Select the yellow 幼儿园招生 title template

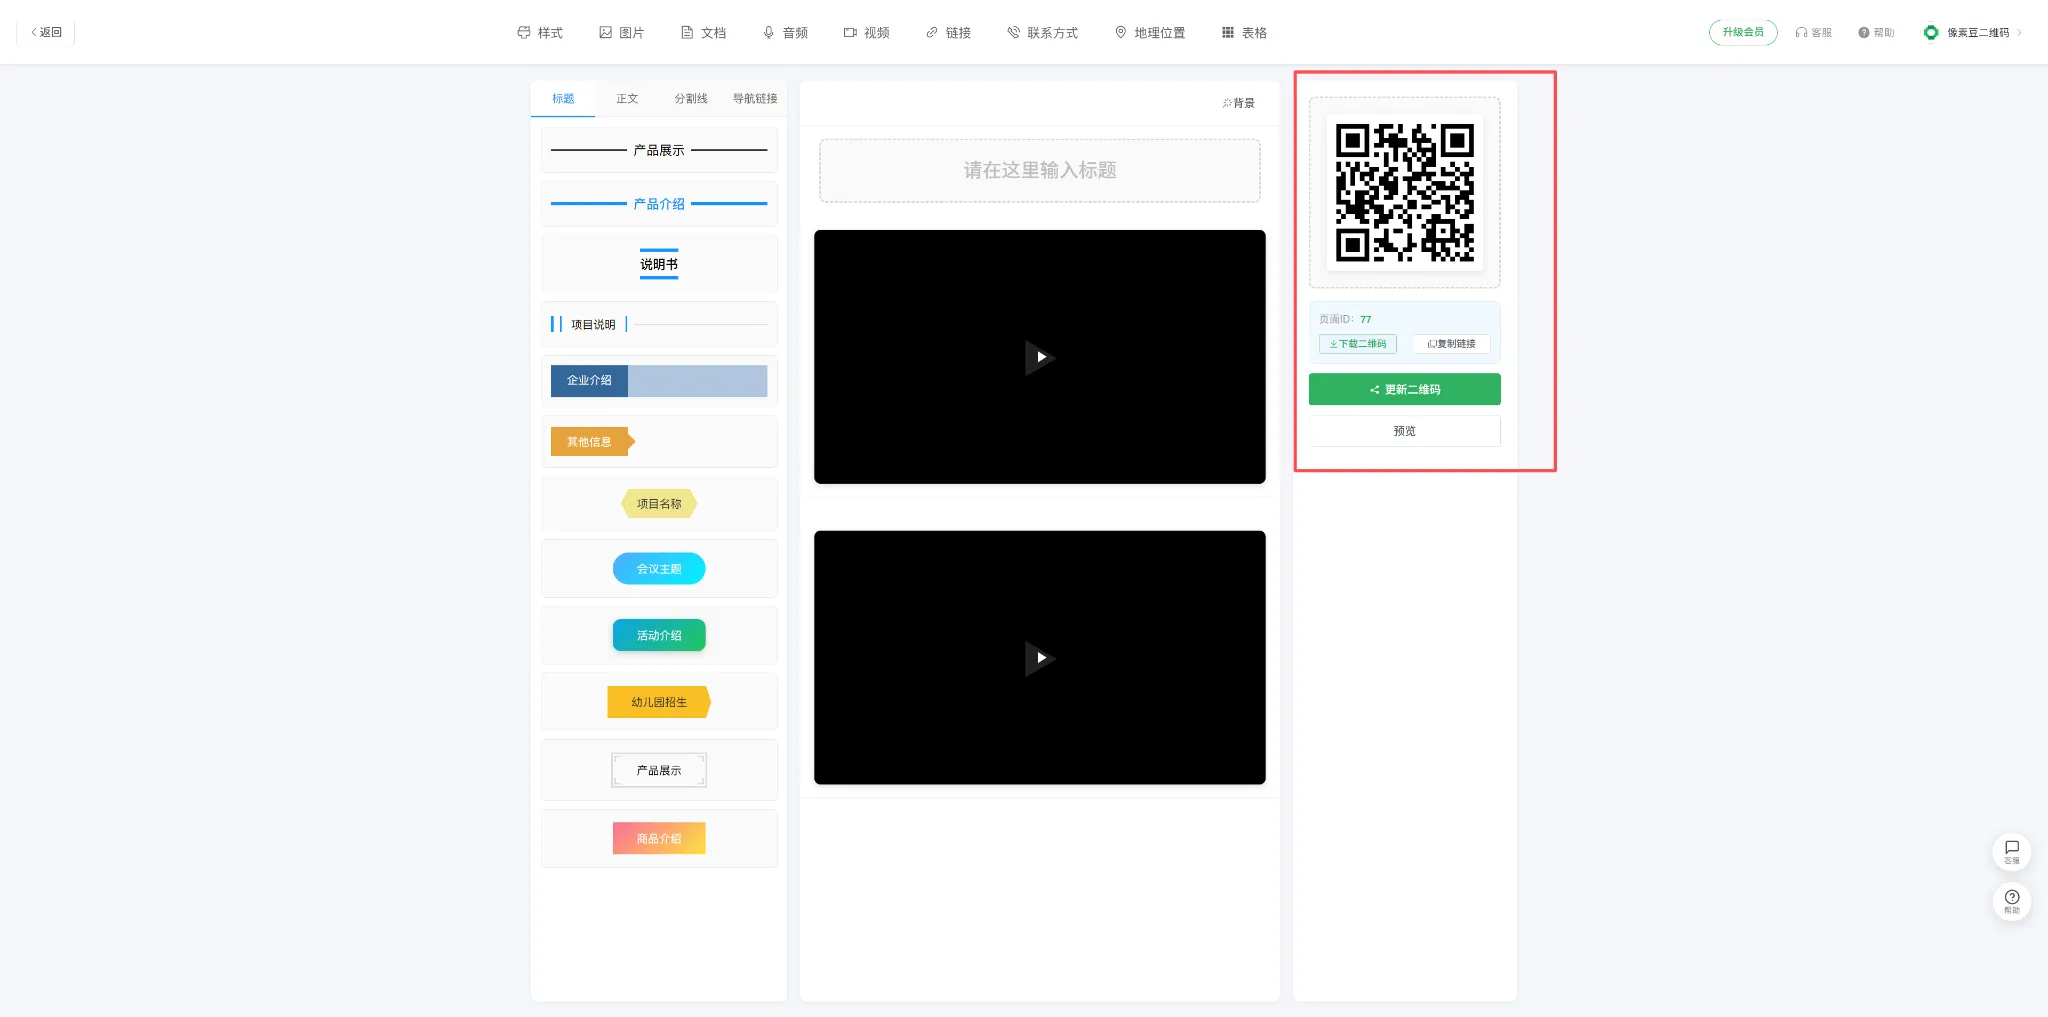659,702
